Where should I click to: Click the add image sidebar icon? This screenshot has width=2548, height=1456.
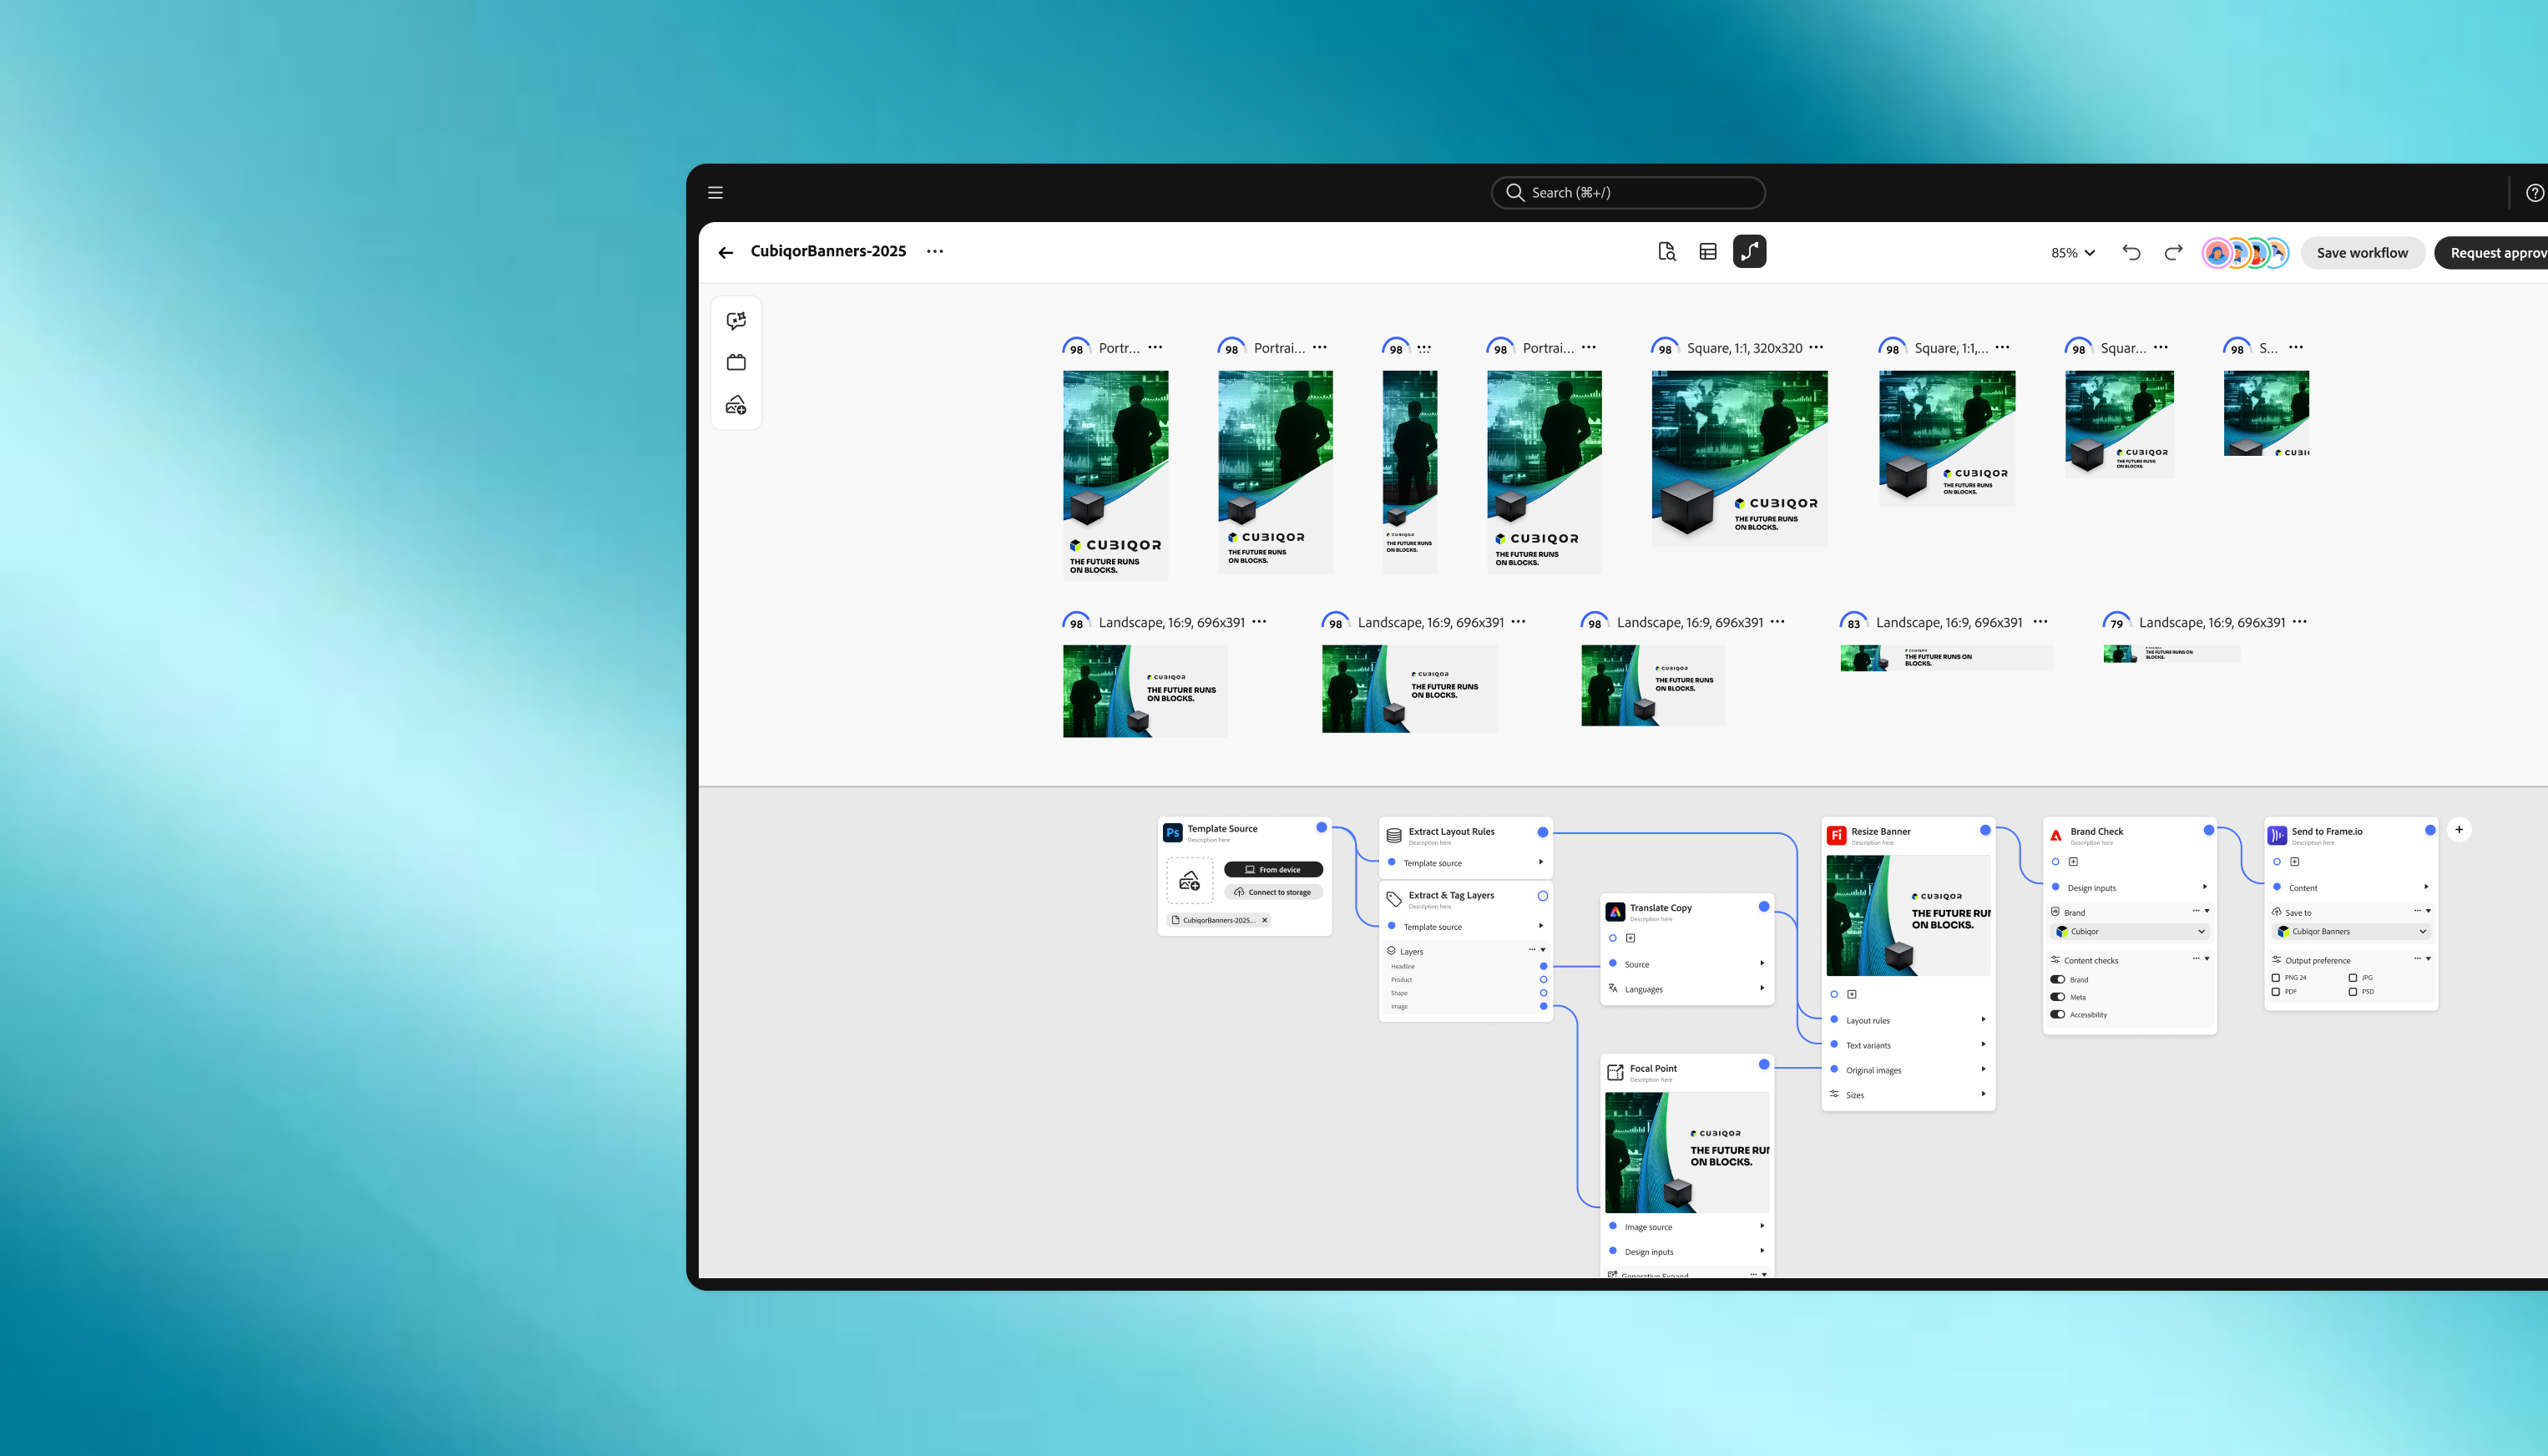point(736,405)
